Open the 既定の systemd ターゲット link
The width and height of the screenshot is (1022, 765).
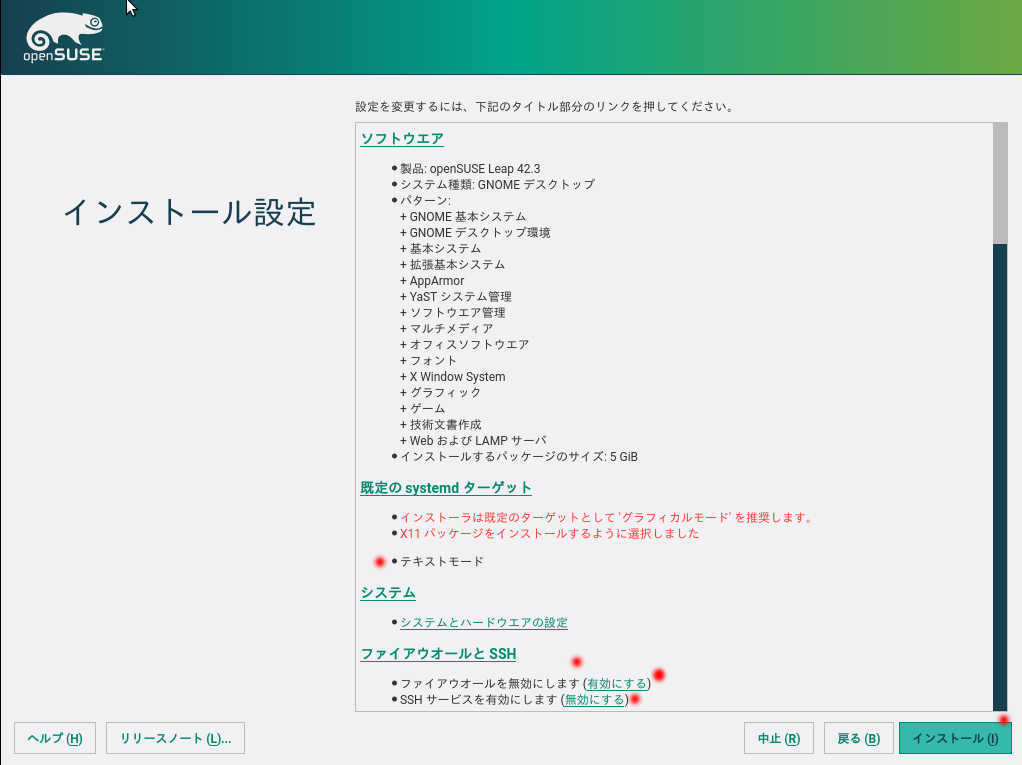[446, 488]
